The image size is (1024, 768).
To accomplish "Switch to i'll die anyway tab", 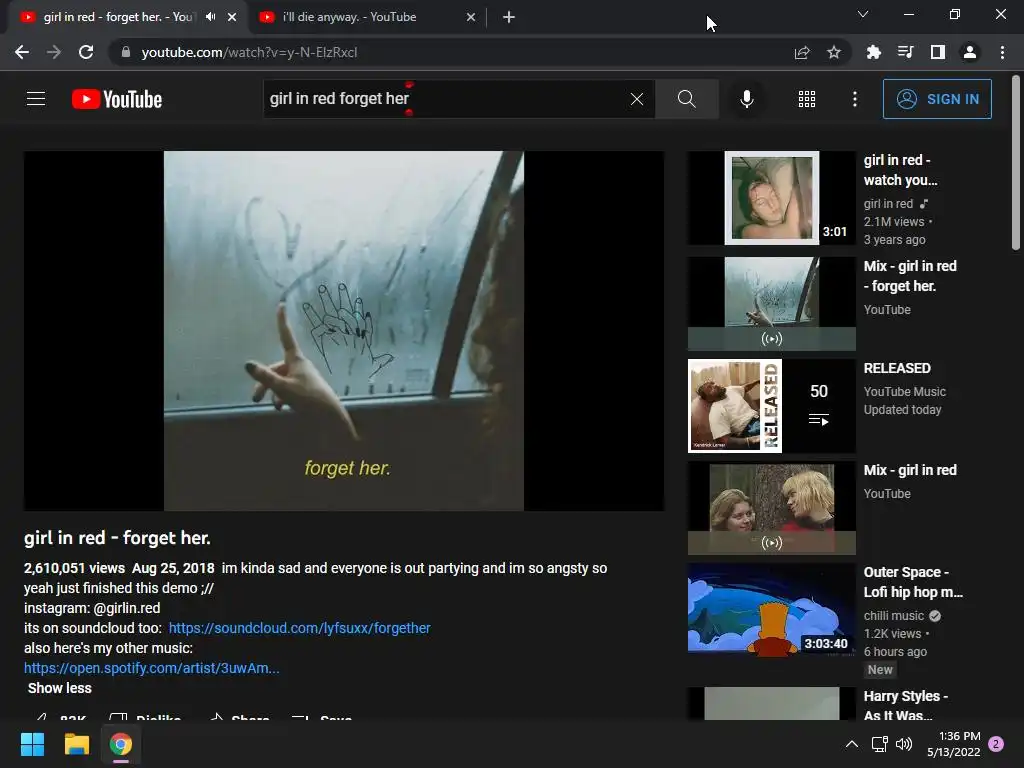I will (x=349, y=17).
